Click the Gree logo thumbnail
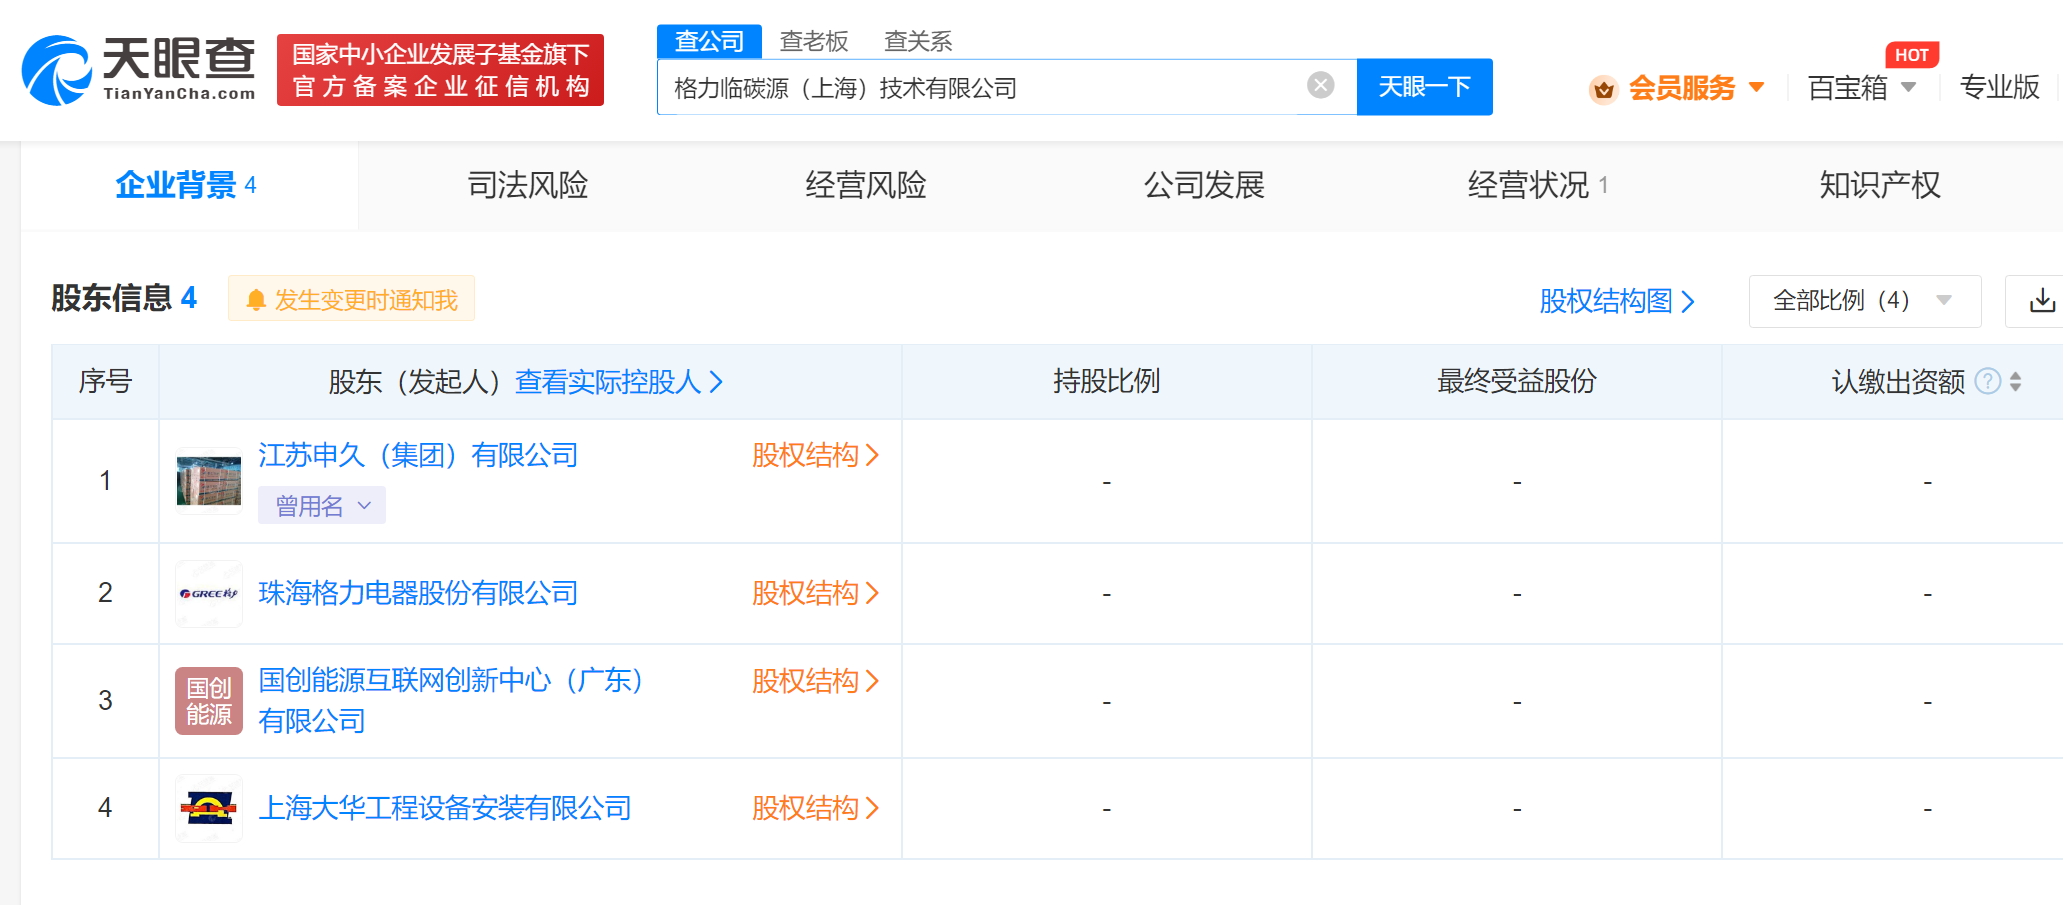Screen dimensions: 2063x905 (x=209, y=594)
